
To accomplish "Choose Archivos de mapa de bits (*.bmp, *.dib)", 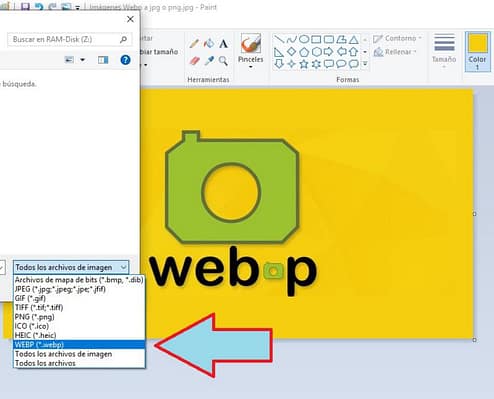I will (x=79, y=280).
